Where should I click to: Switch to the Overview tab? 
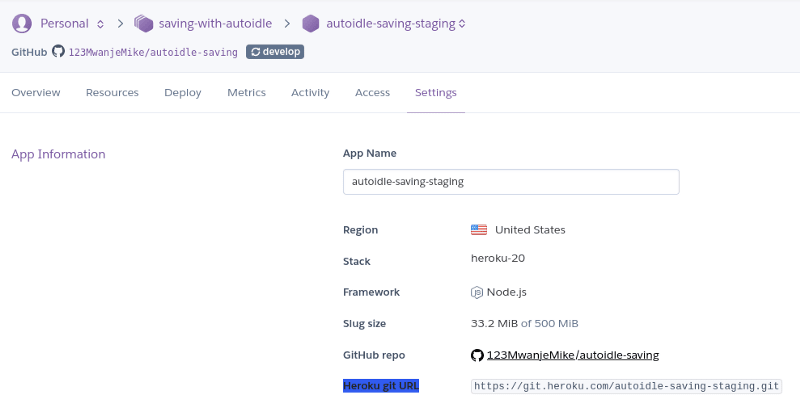(36, 93)
